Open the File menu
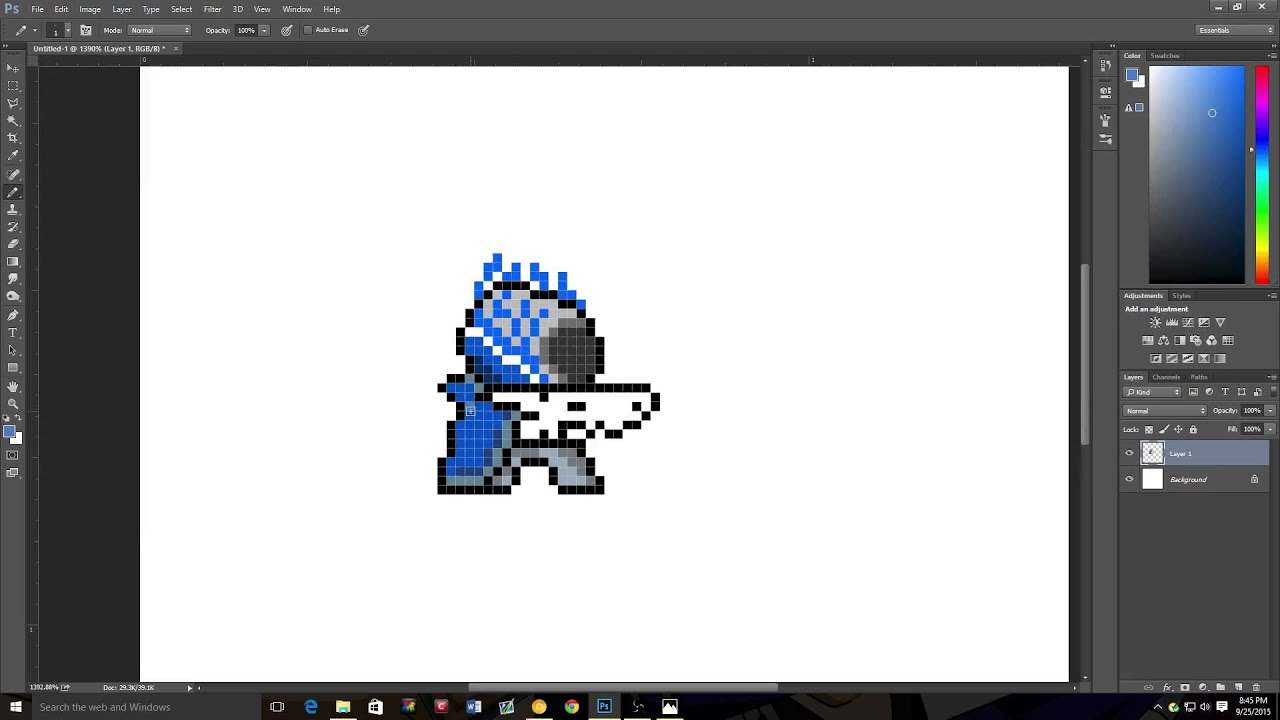The image size is (1280, 720). click(37, 9)
